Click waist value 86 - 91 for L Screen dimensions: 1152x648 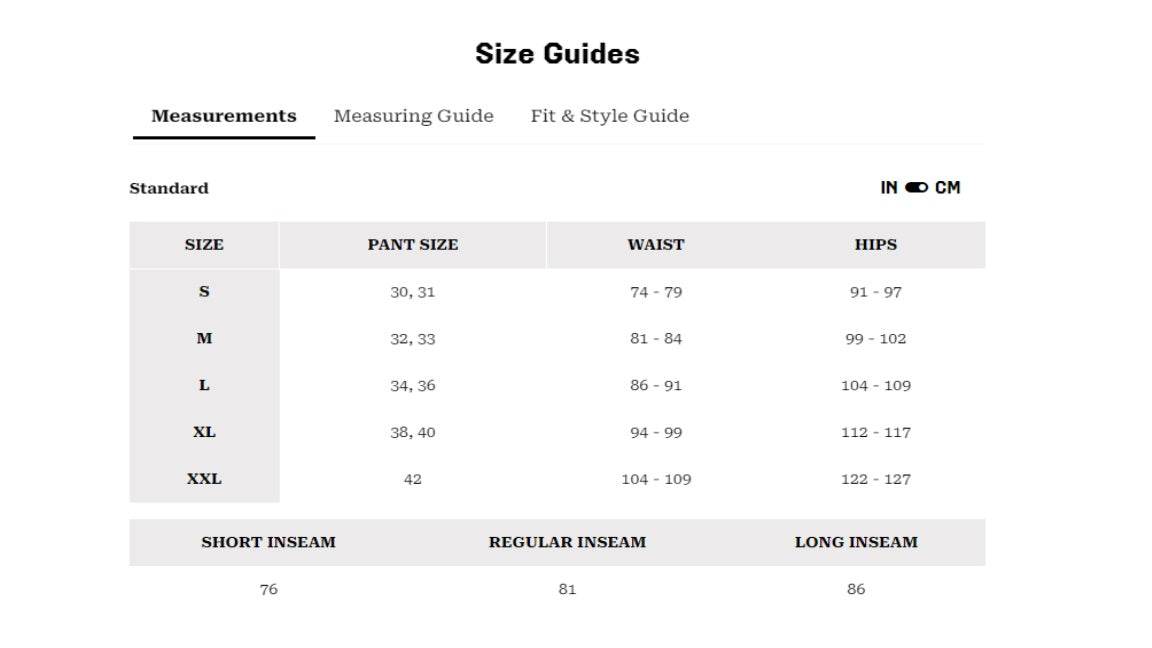click(655, 386)
